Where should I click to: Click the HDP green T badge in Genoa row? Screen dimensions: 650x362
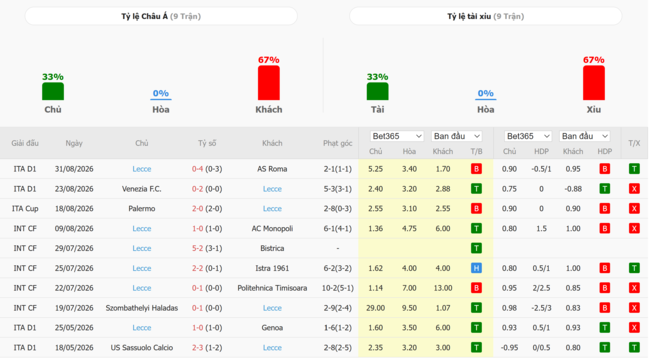tap(605, 328)
